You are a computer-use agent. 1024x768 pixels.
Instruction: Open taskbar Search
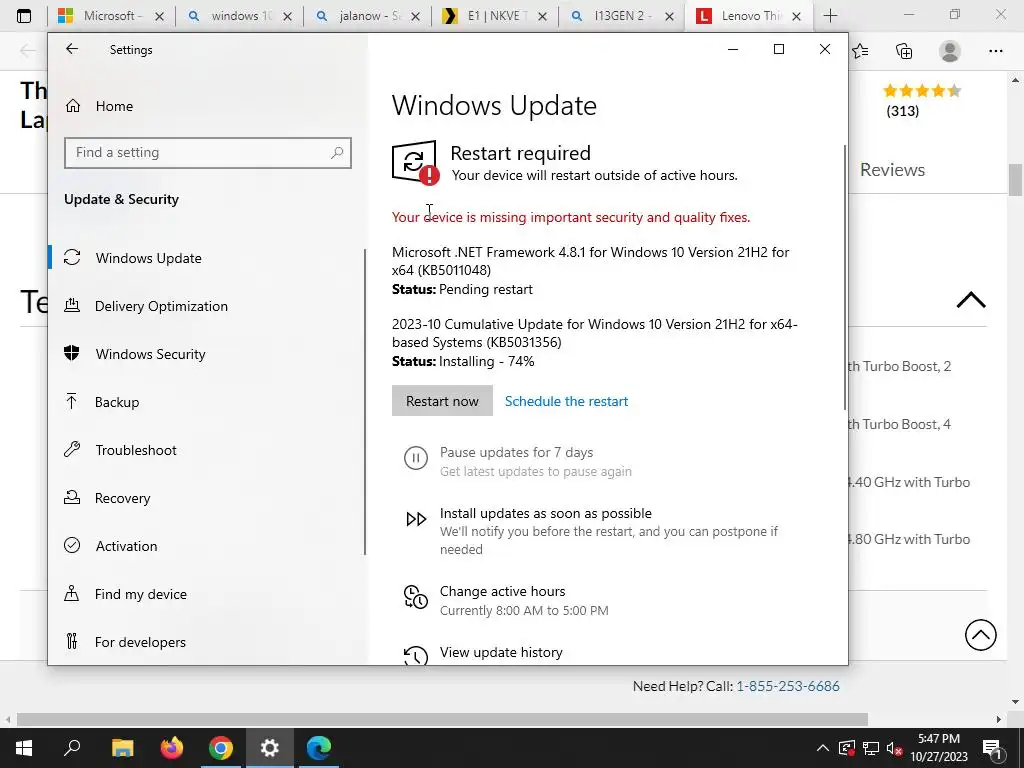[72, 748]
